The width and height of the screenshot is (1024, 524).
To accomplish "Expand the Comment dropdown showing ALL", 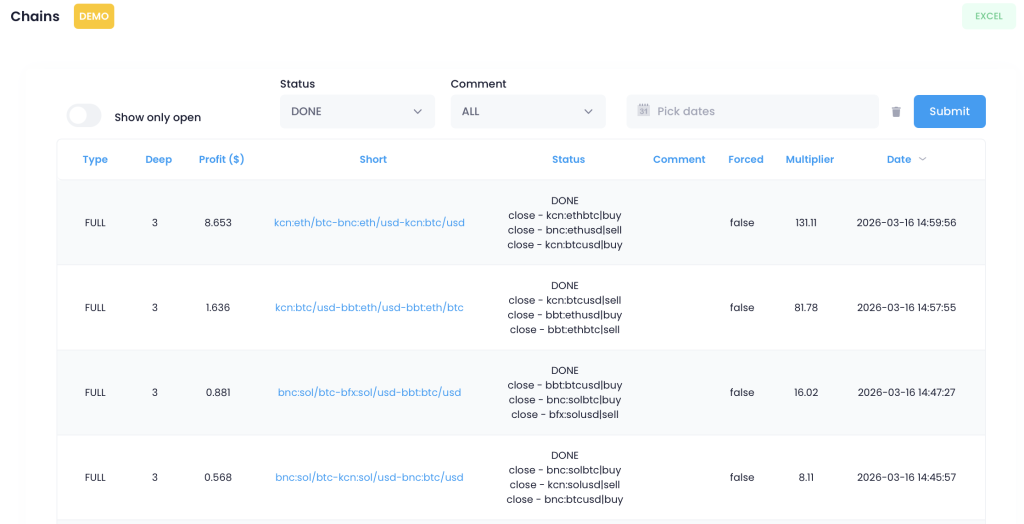I will (x=528, y=111).
